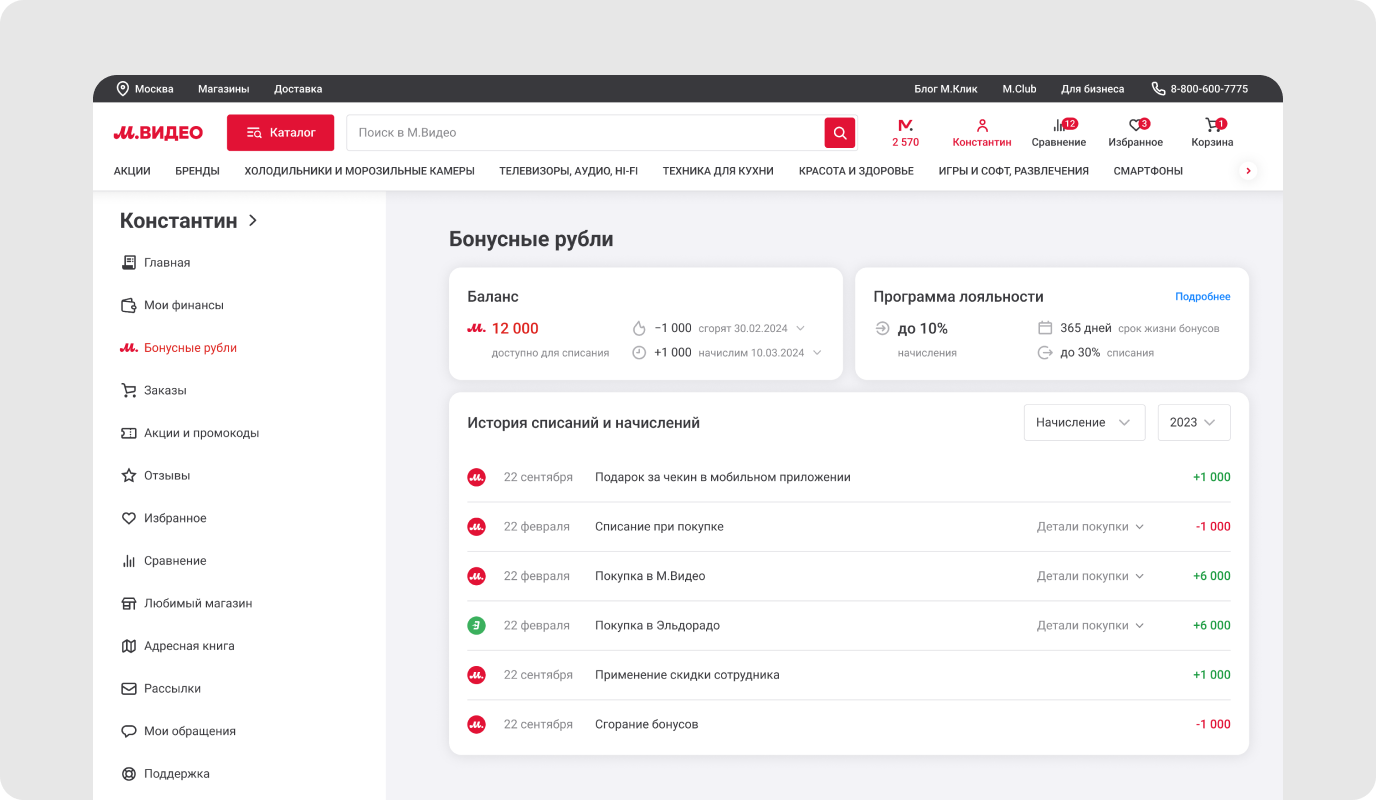Click 'Подарок за чекин в мобильном приложении'
This screenshot has width=1376, height=800.
723,478
